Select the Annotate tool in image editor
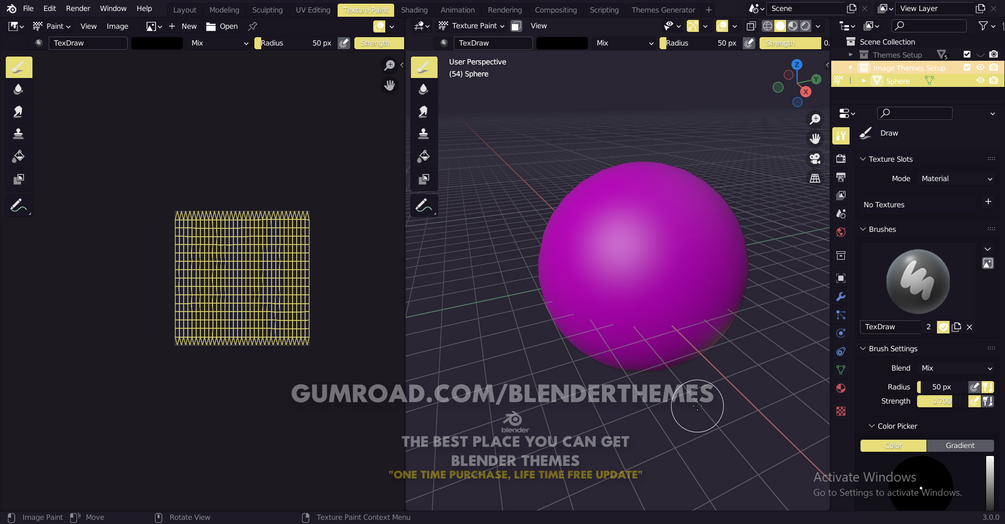Image resolution: width=1005 pixels, height=524 pixels. [19, 206]
